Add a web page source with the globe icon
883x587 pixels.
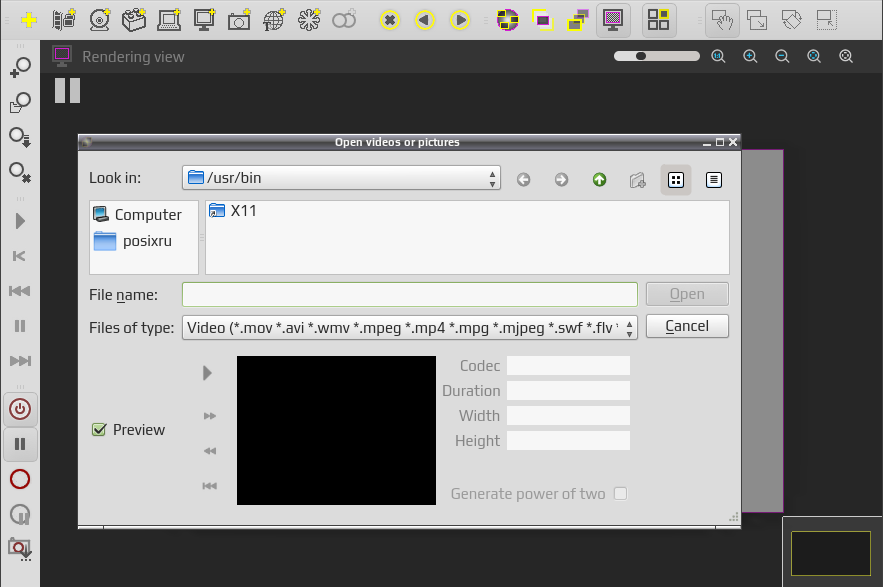(274, 20)
